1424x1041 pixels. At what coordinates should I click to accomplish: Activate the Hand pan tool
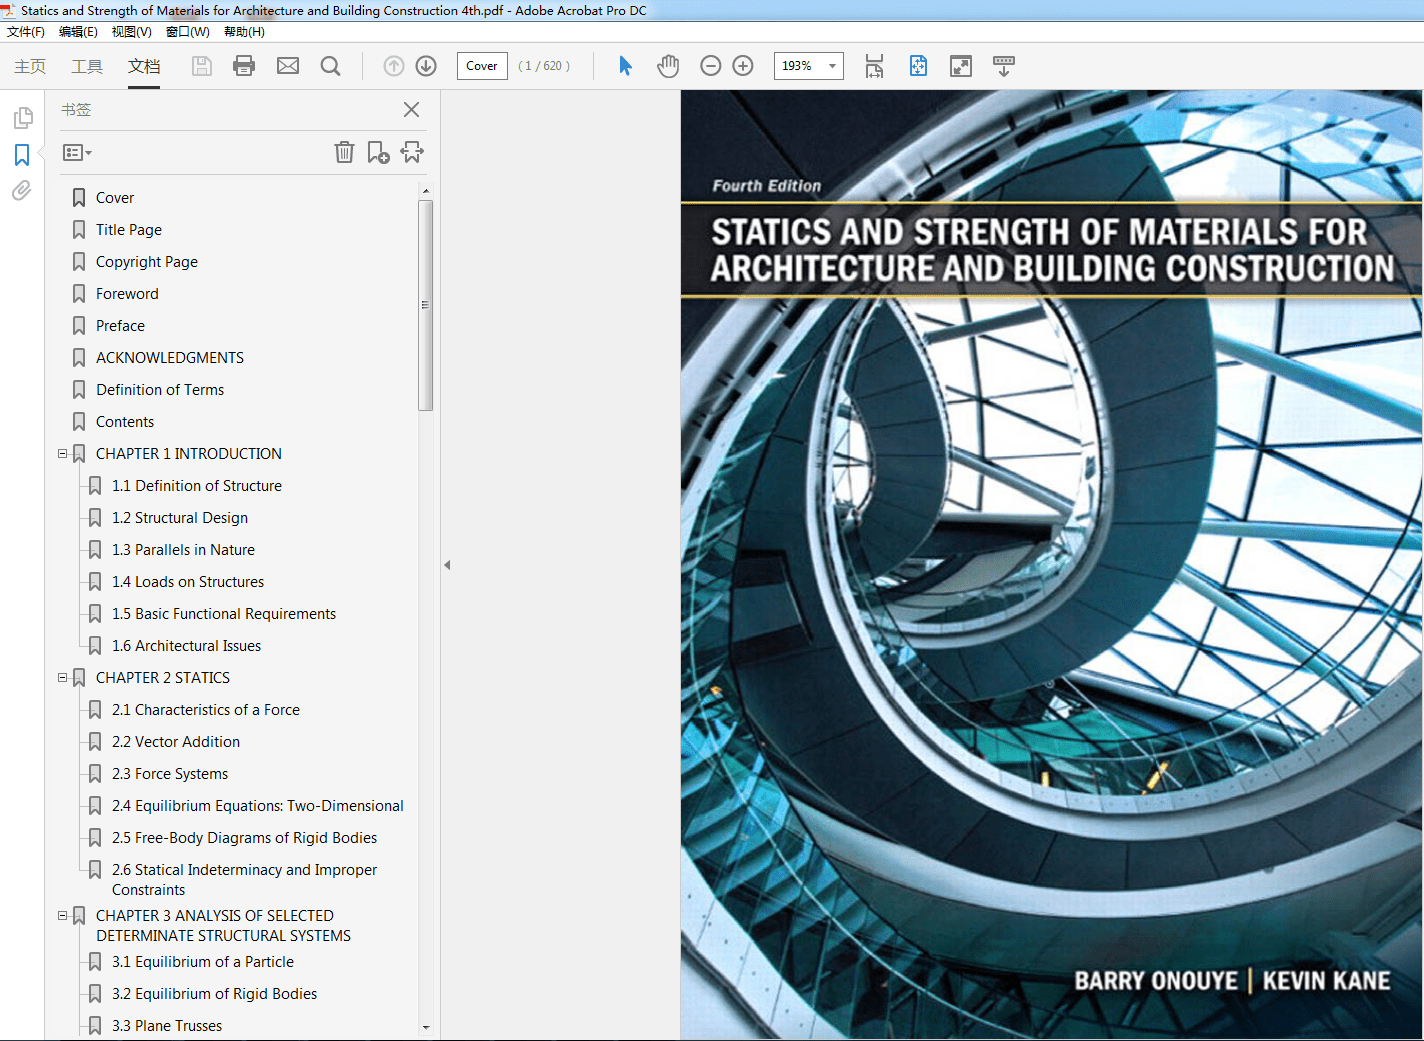coord(668,66)
